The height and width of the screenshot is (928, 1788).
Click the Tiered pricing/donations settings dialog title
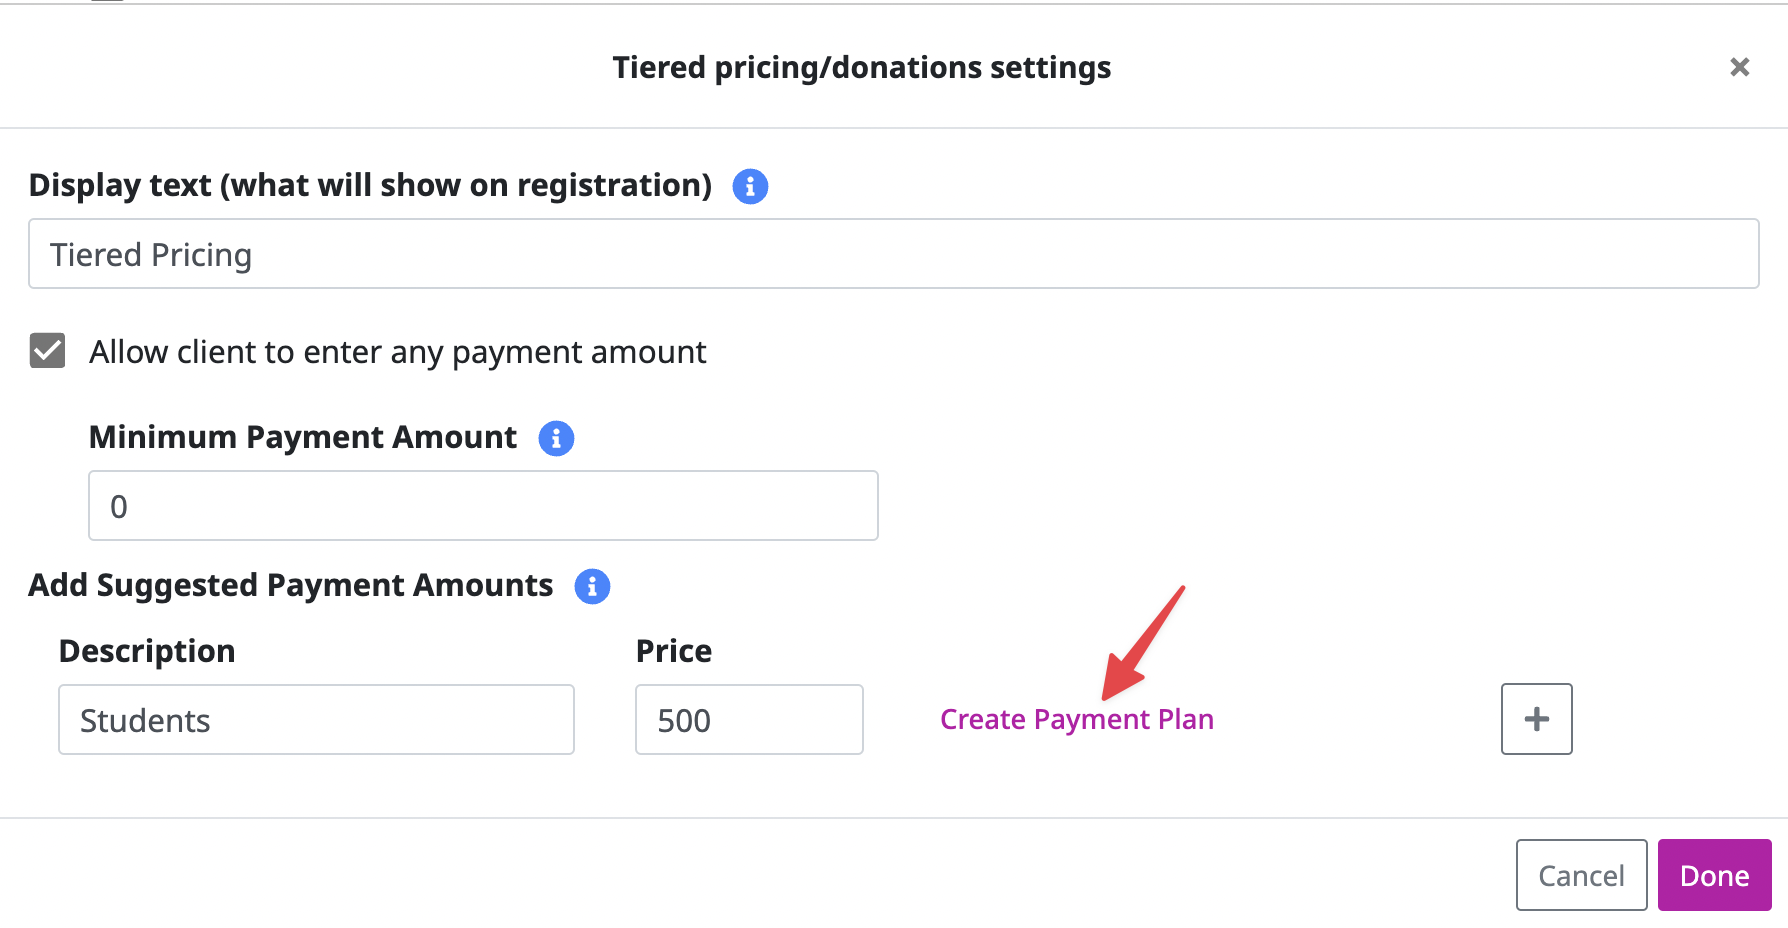tap(861, 67)
